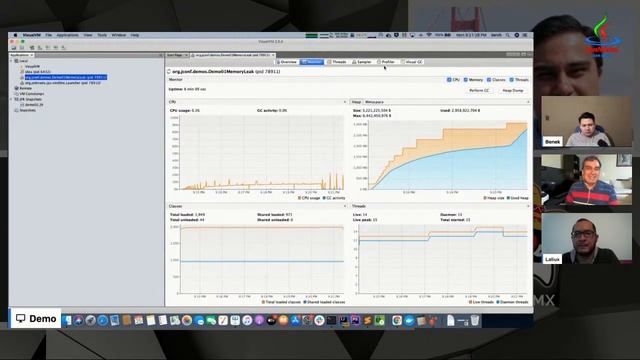Click the Remote node icon in Applications tree

point(16,88)
